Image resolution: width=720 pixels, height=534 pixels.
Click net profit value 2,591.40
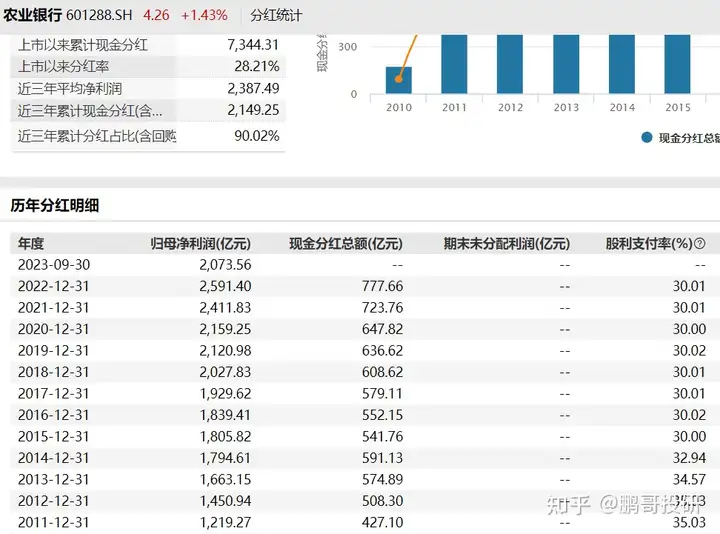(x=225, y=287)
